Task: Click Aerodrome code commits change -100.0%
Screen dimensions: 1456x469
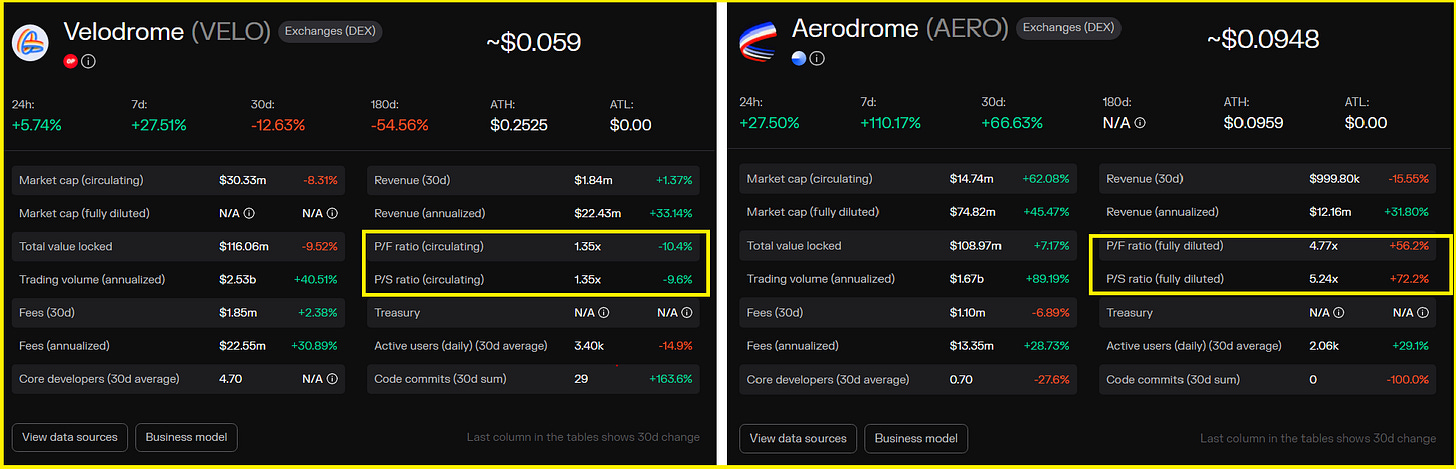Action: [1407, 380]
